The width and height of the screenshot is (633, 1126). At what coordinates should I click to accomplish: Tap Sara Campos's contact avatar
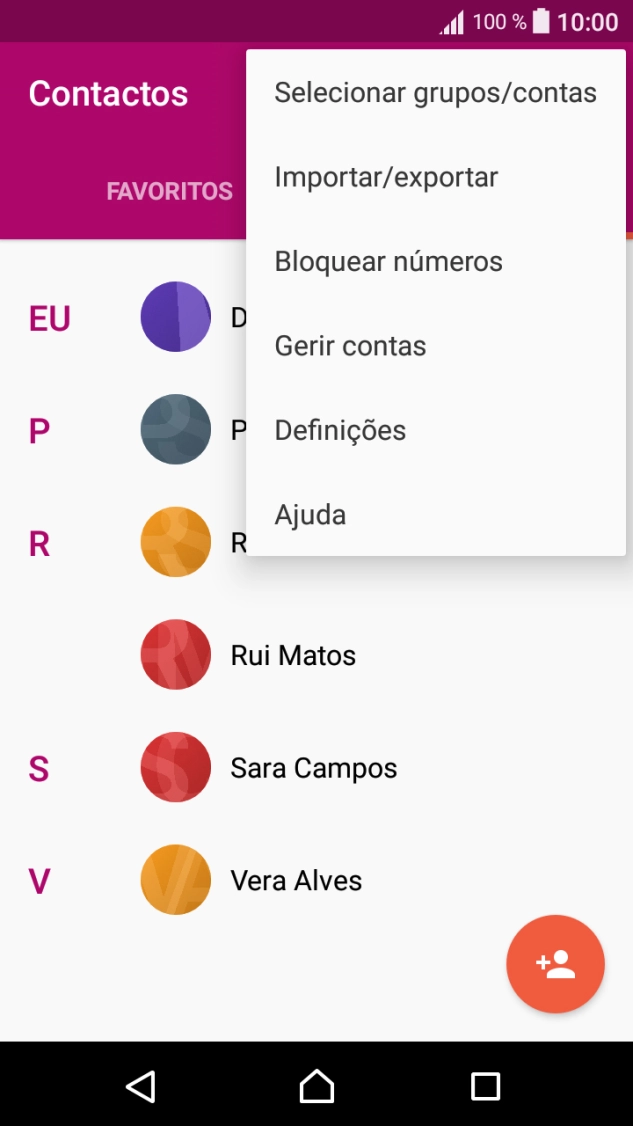pyautogui.click(x=176, y=767)
